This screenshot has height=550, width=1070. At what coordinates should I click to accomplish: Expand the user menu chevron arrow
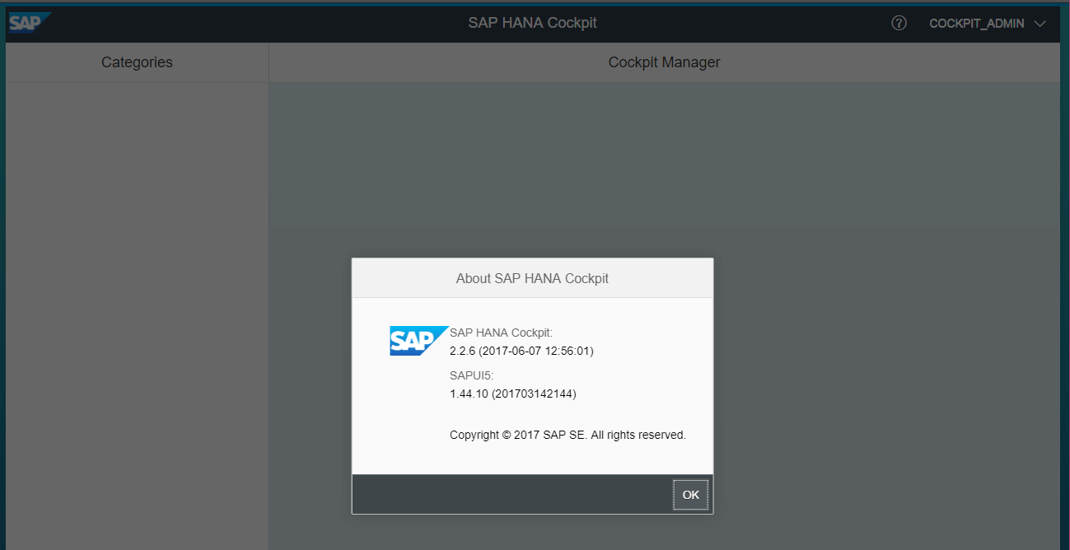point(1040,23)
